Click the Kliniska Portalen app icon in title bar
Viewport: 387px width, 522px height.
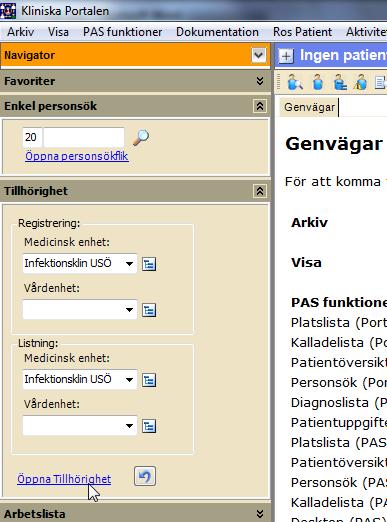pyautogui.click(x=8, y=11)
